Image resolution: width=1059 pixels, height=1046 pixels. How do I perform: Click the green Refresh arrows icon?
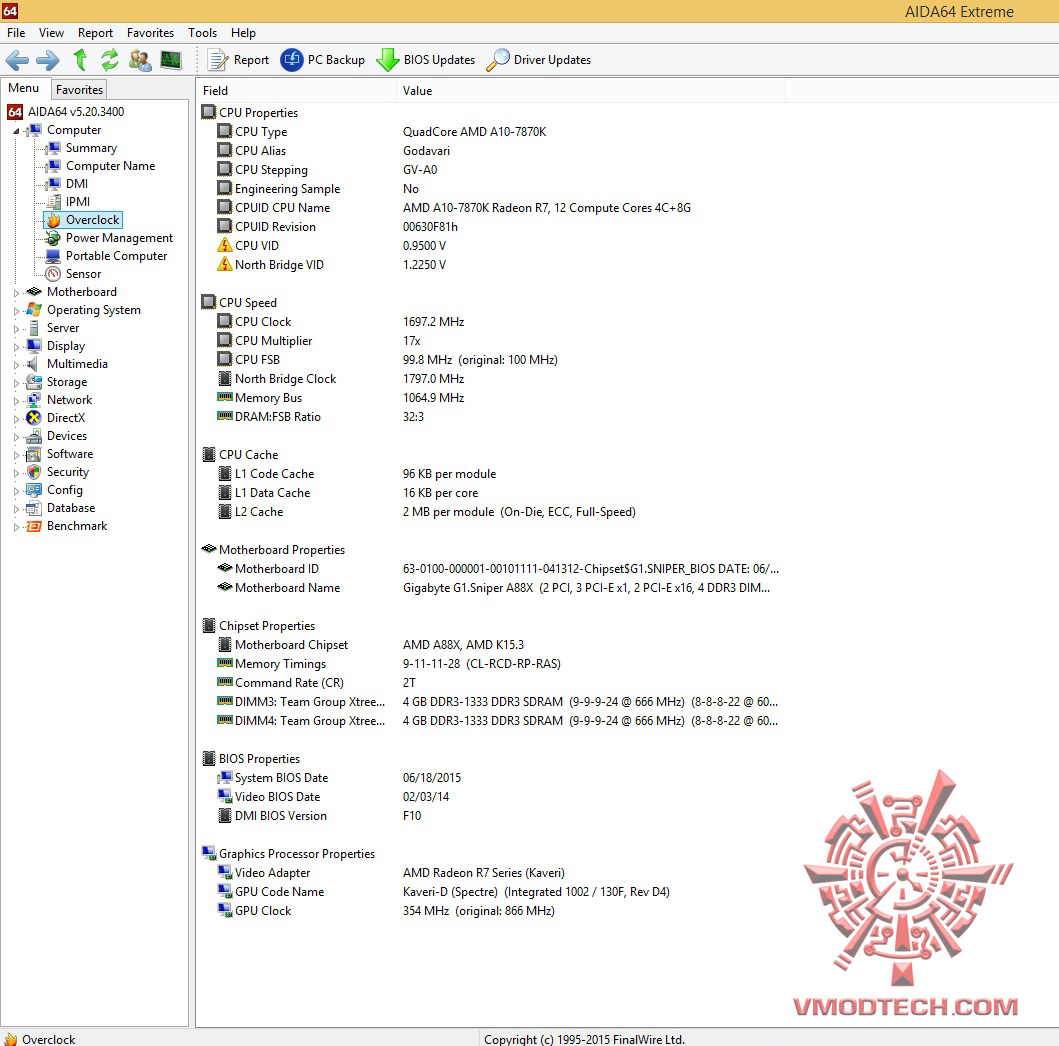point(109,60)
